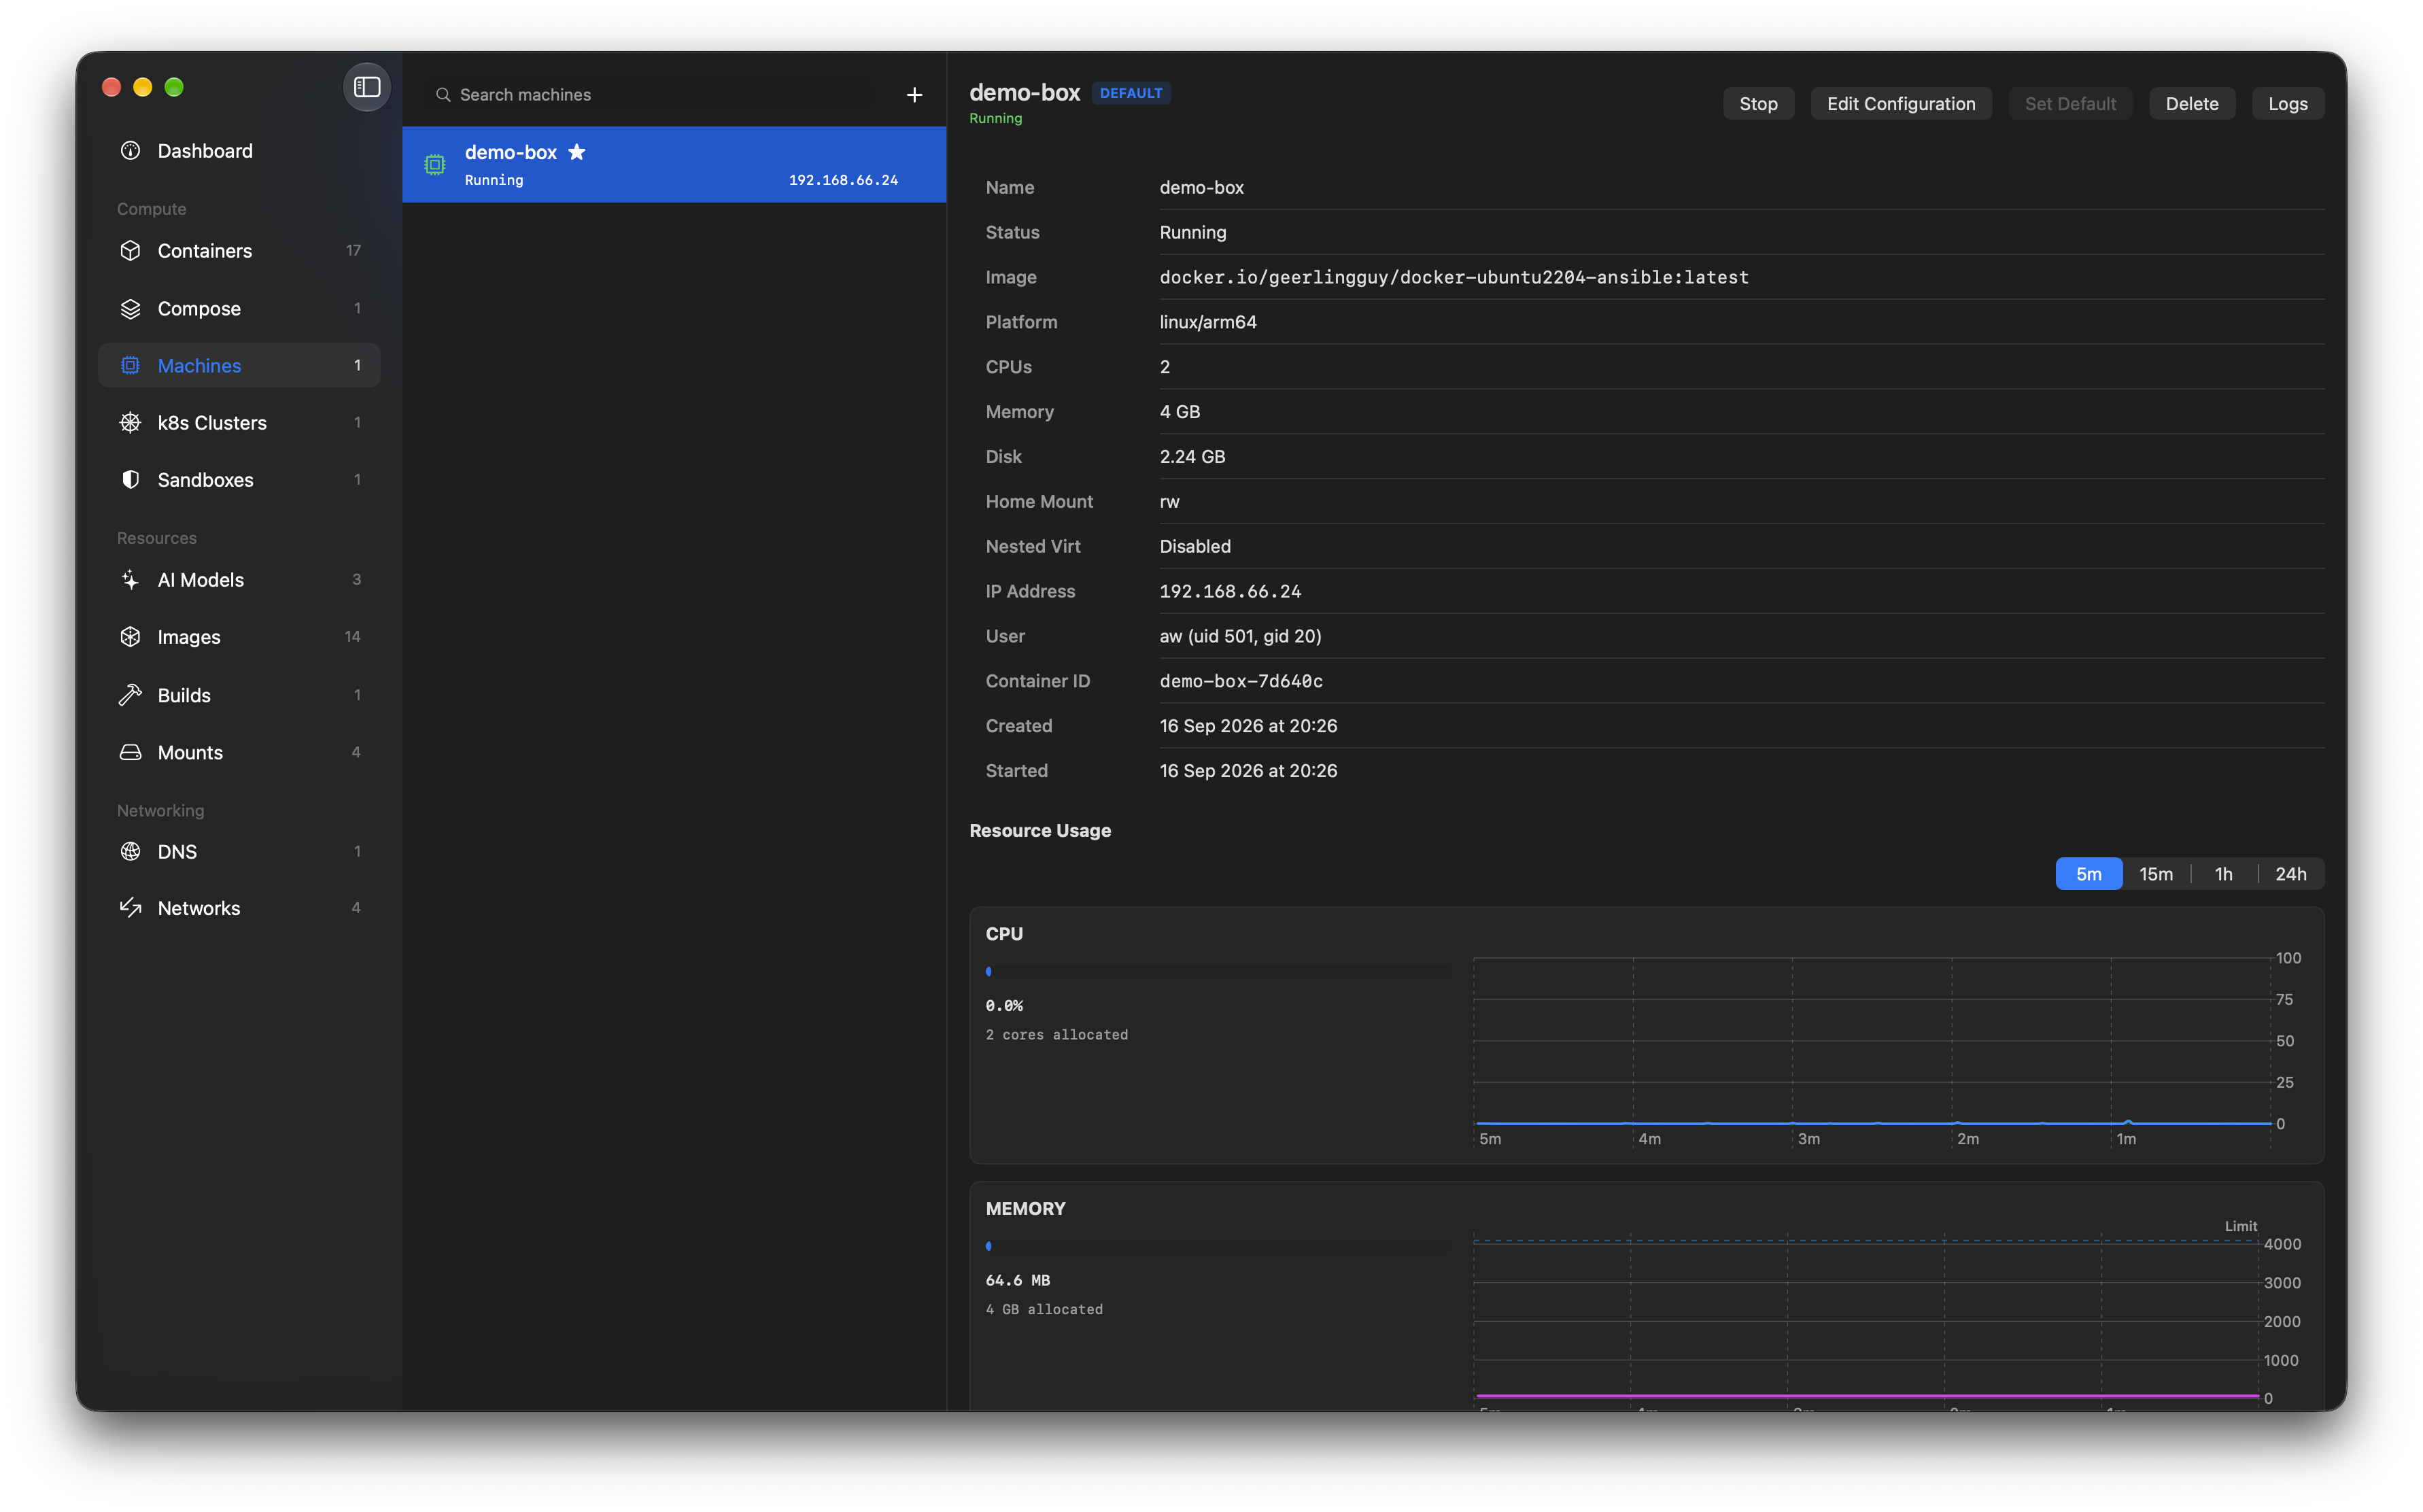The width and height of the screenshot is (2423, 1512).
Task: Open the Mounts section label
Action: tap(190, 752)
